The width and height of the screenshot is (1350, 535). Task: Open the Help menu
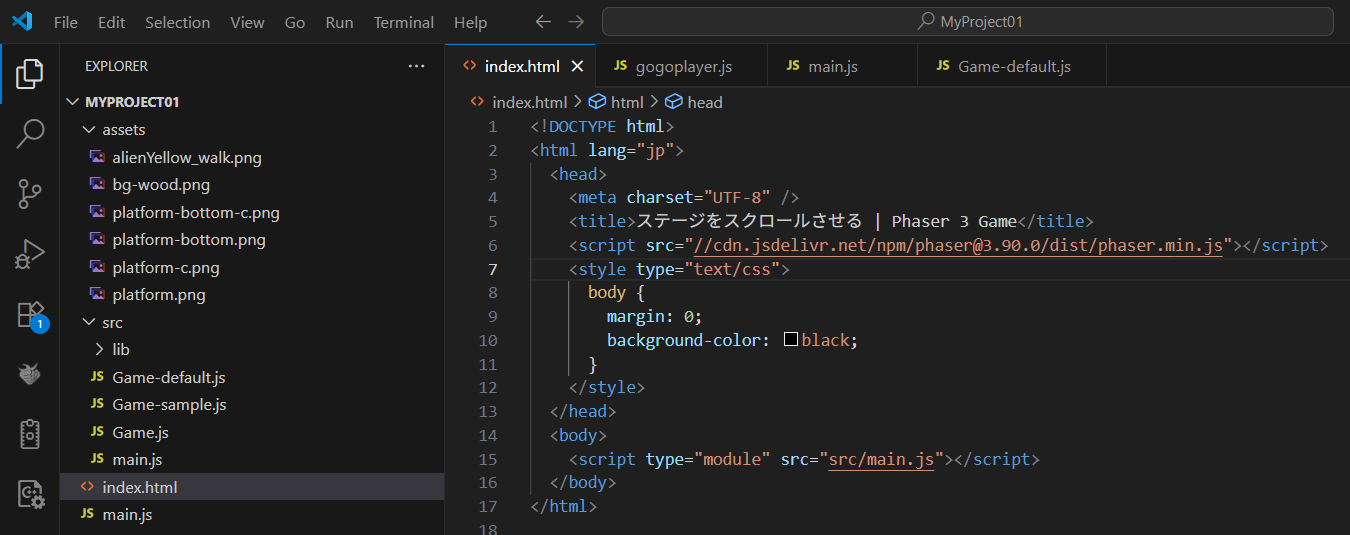[471, 22]
